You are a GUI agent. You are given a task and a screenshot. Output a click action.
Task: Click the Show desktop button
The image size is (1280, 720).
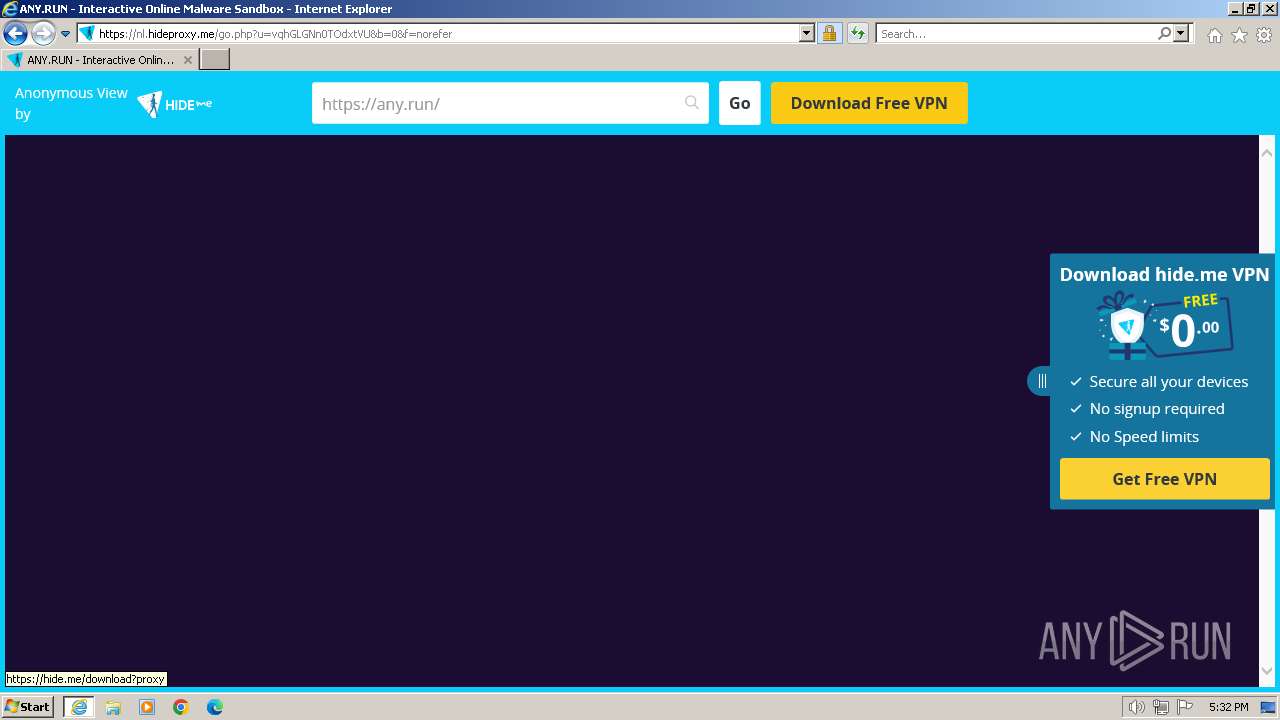(1268, 707)
